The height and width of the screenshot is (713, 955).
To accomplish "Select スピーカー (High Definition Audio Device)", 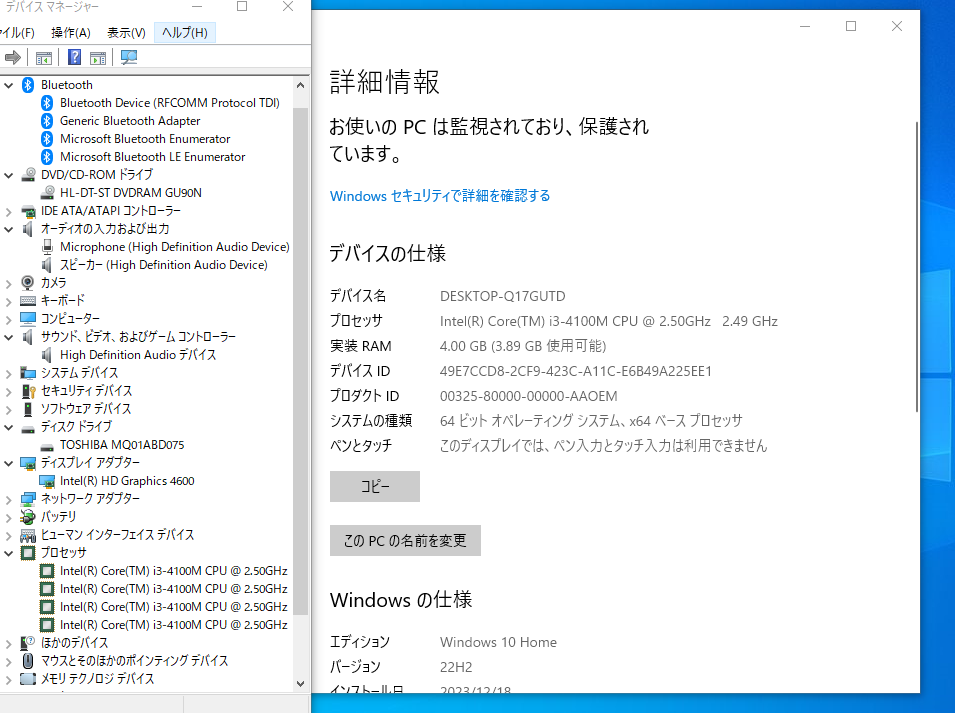I will click(x=163, y=265).
